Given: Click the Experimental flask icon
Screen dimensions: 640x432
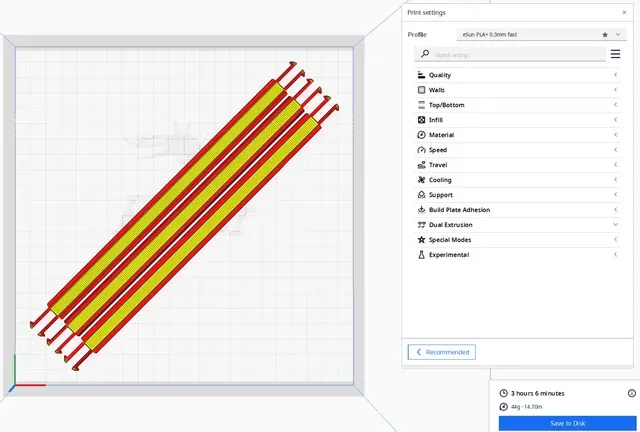Looking at the screenshot, I should click(x=421, y=255).
